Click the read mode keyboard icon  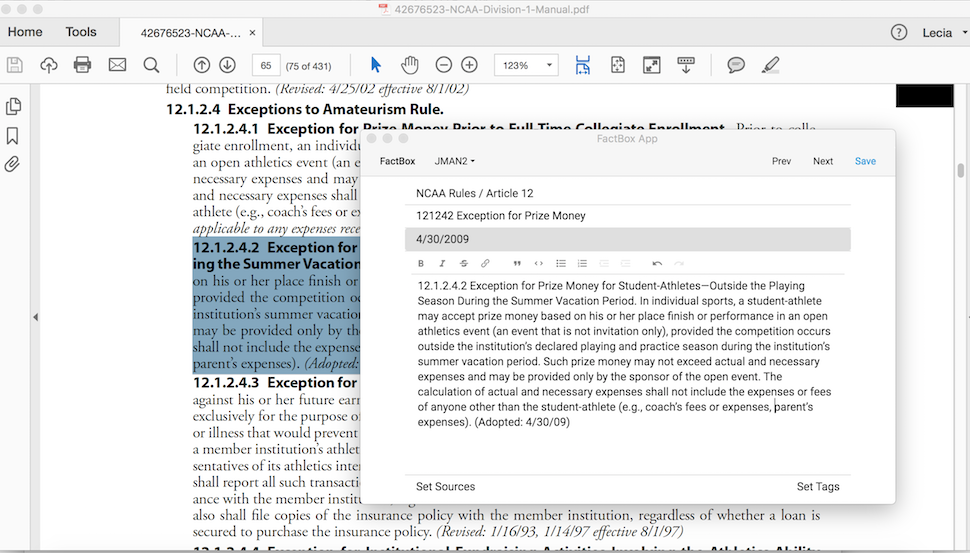pos(686,65)
